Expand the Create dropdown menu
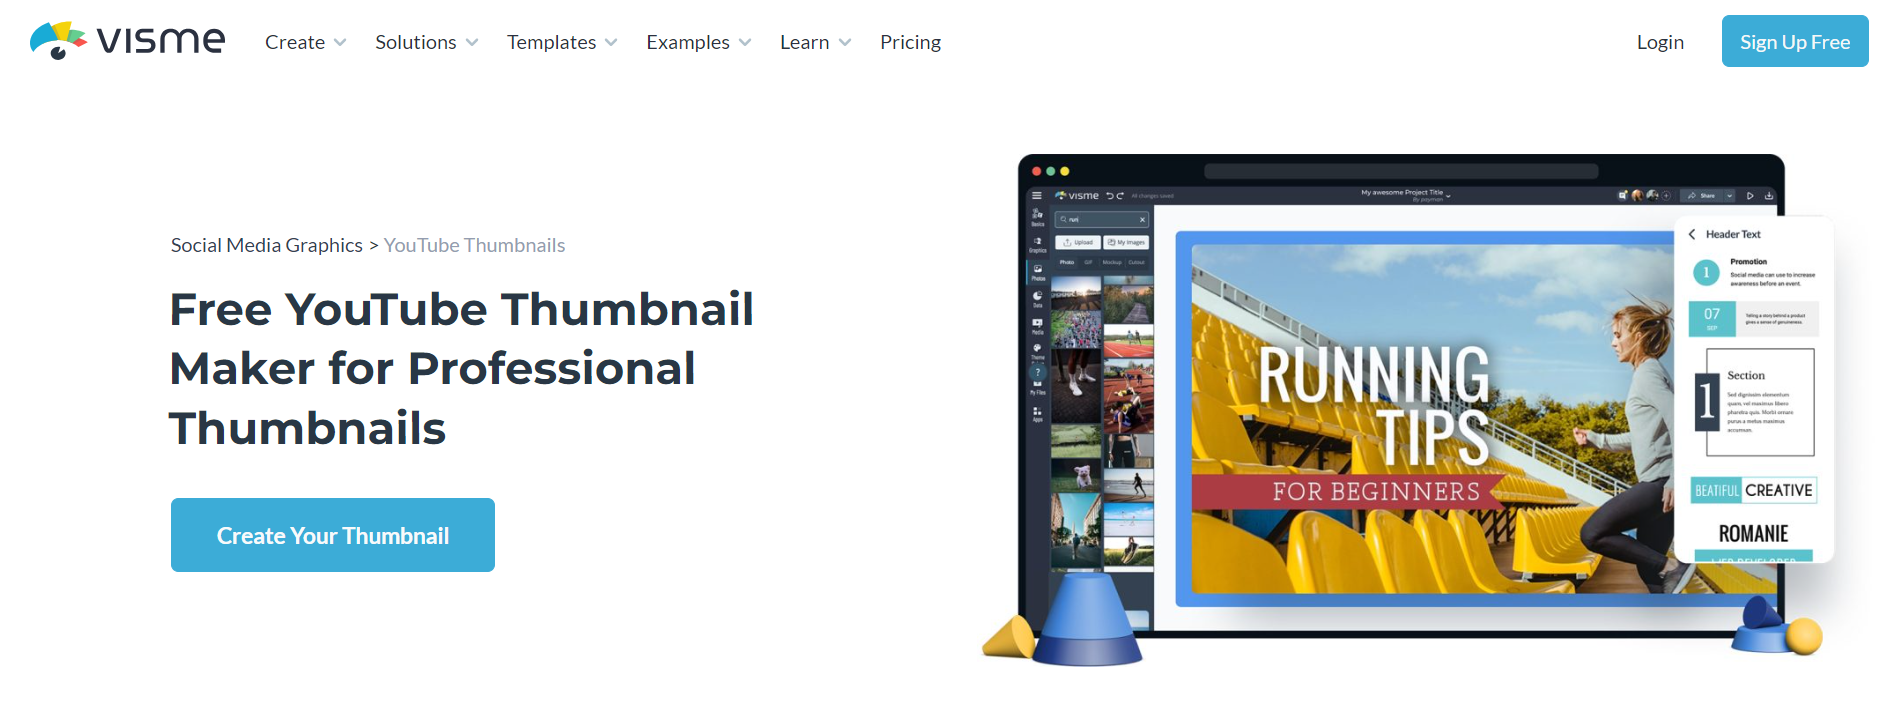The width and height of the screenshot is (1878, 726). coord(305,42)
